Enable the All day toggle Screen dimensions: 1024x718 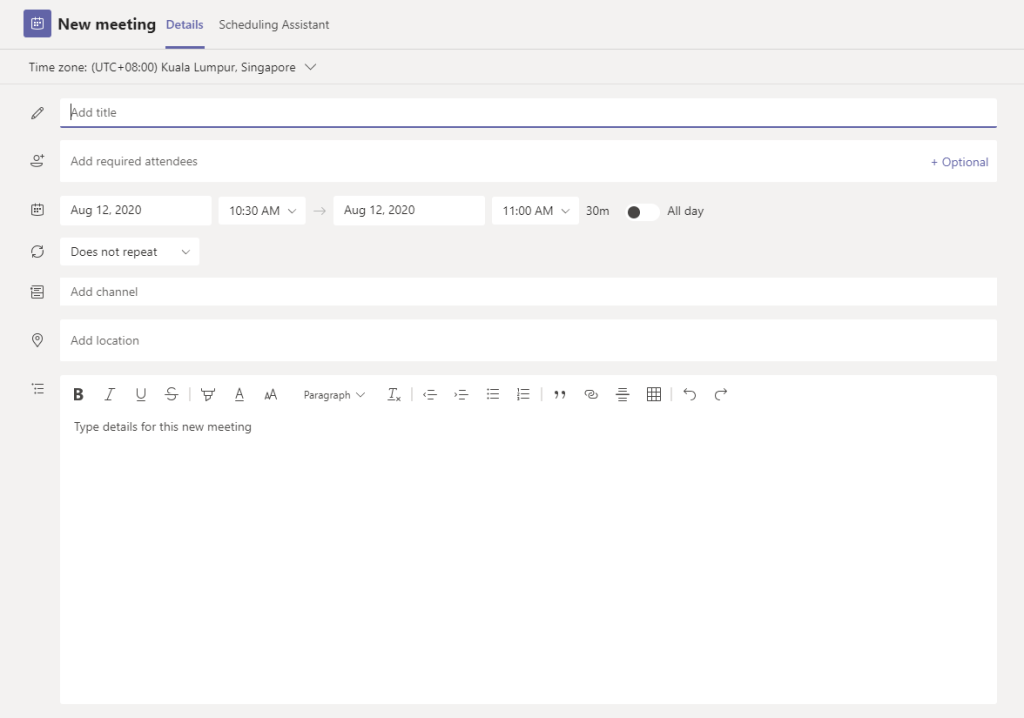point(642,212)
